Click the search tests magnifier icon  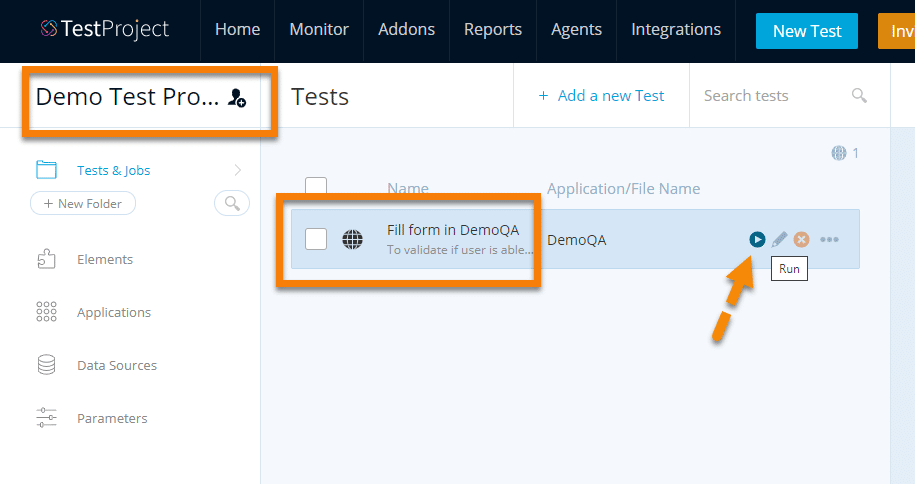click(x=859, y=95)
